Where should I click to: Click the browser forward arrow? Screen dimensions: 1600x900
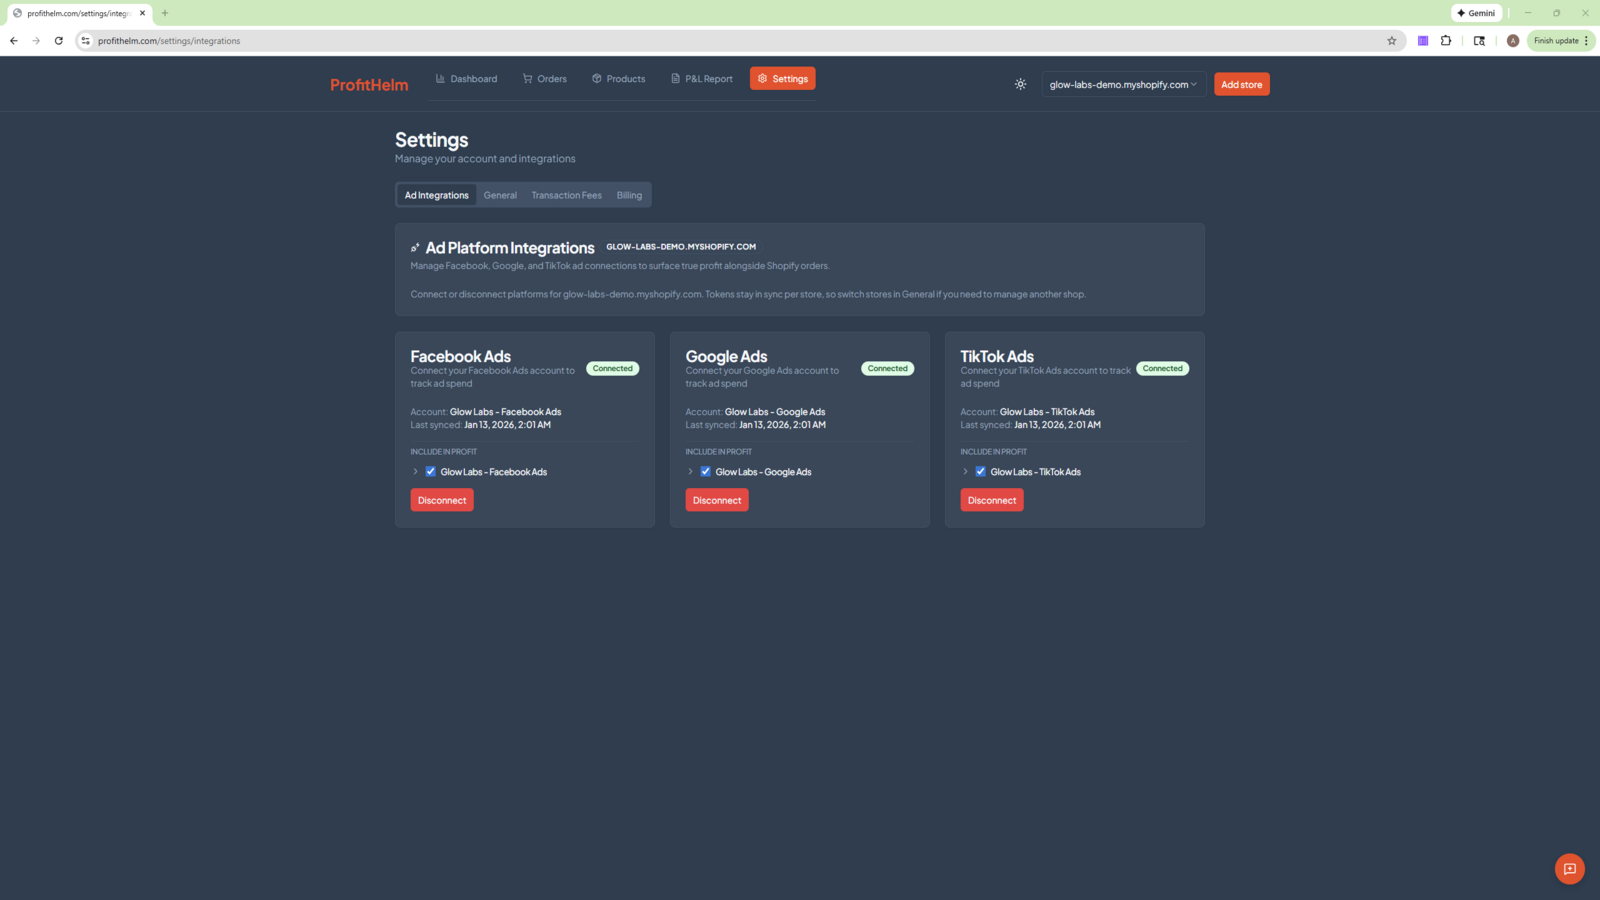[36, 41]
